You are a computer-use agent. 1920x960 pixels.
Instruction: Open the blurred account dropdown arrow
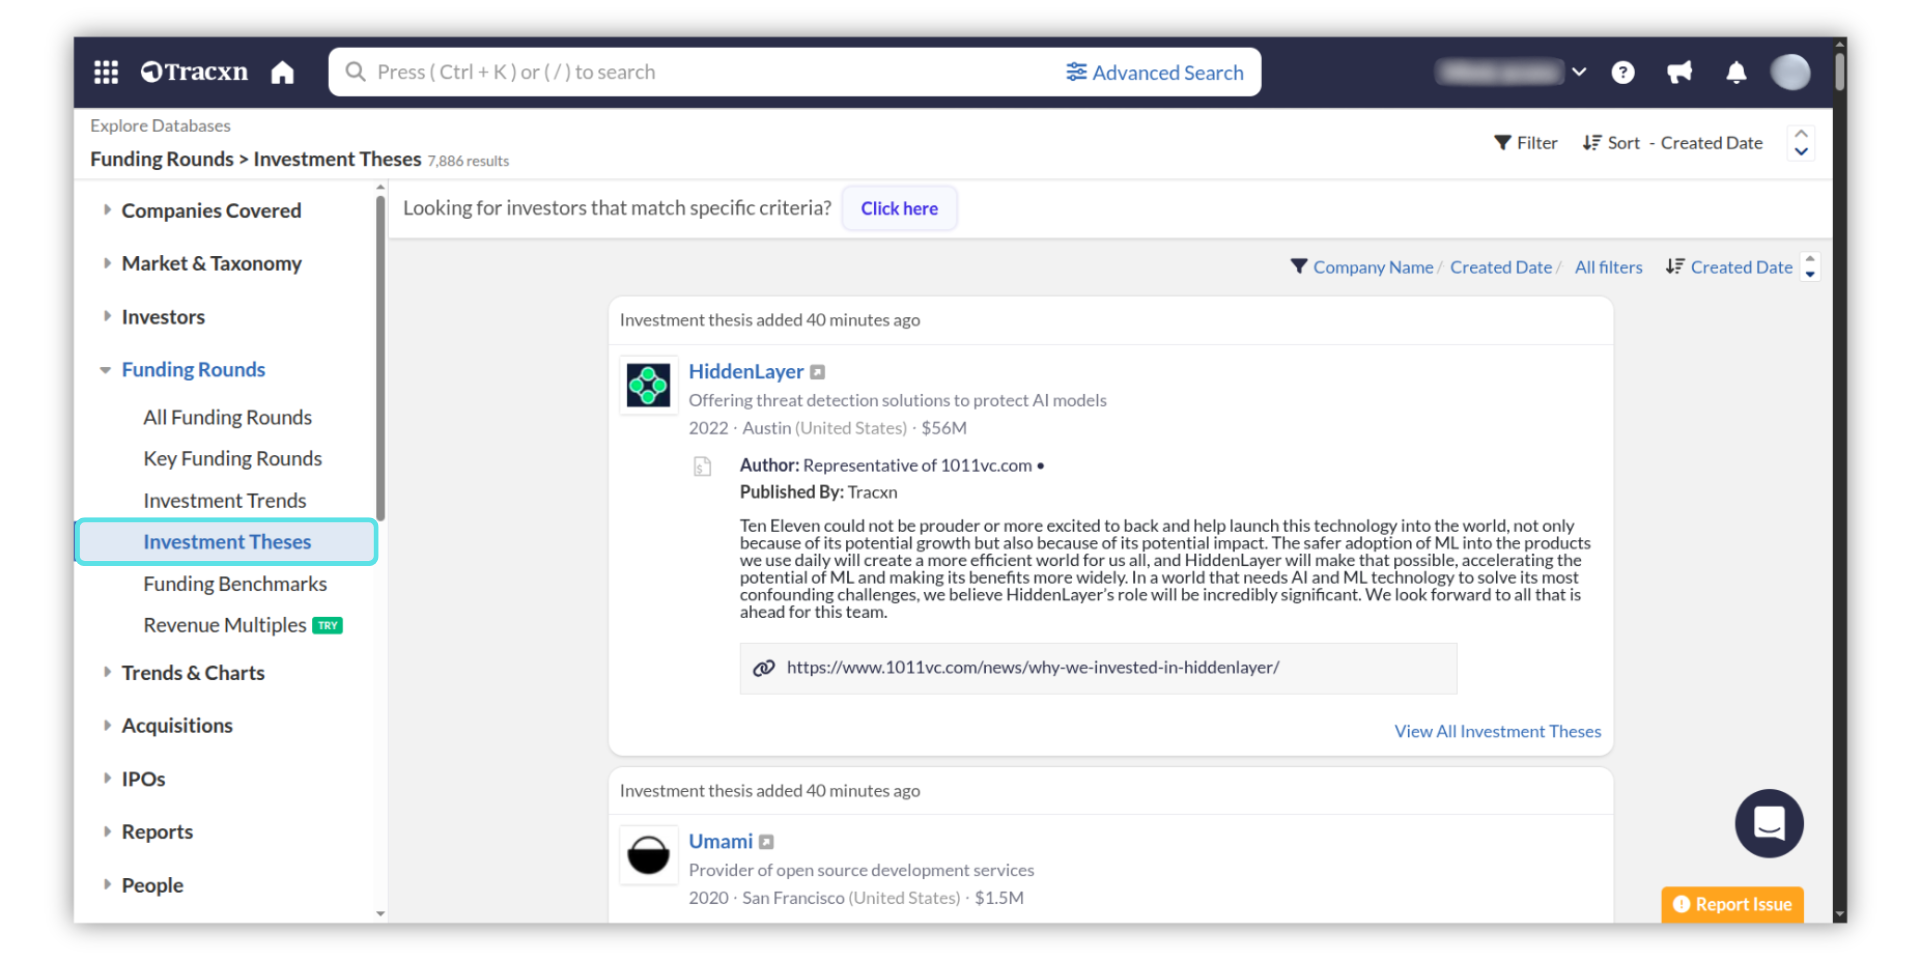point(1579,72)
